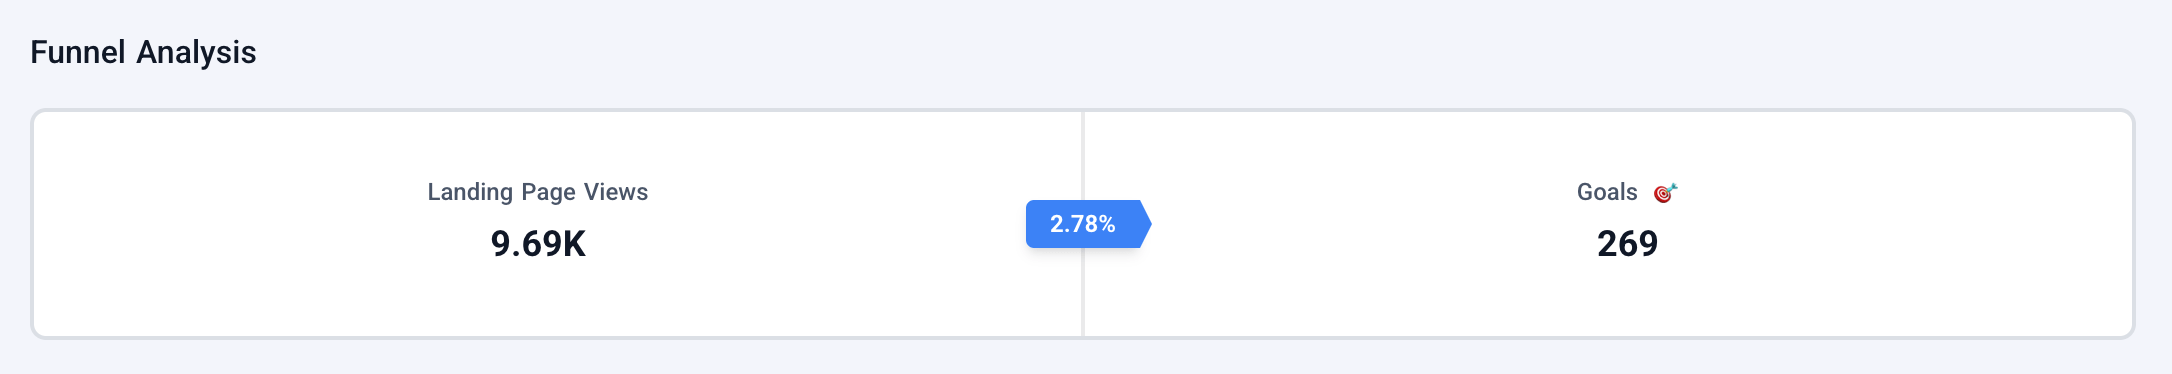
Task: Click the empty area beneath the 269 value
Action: [1627, 298]
